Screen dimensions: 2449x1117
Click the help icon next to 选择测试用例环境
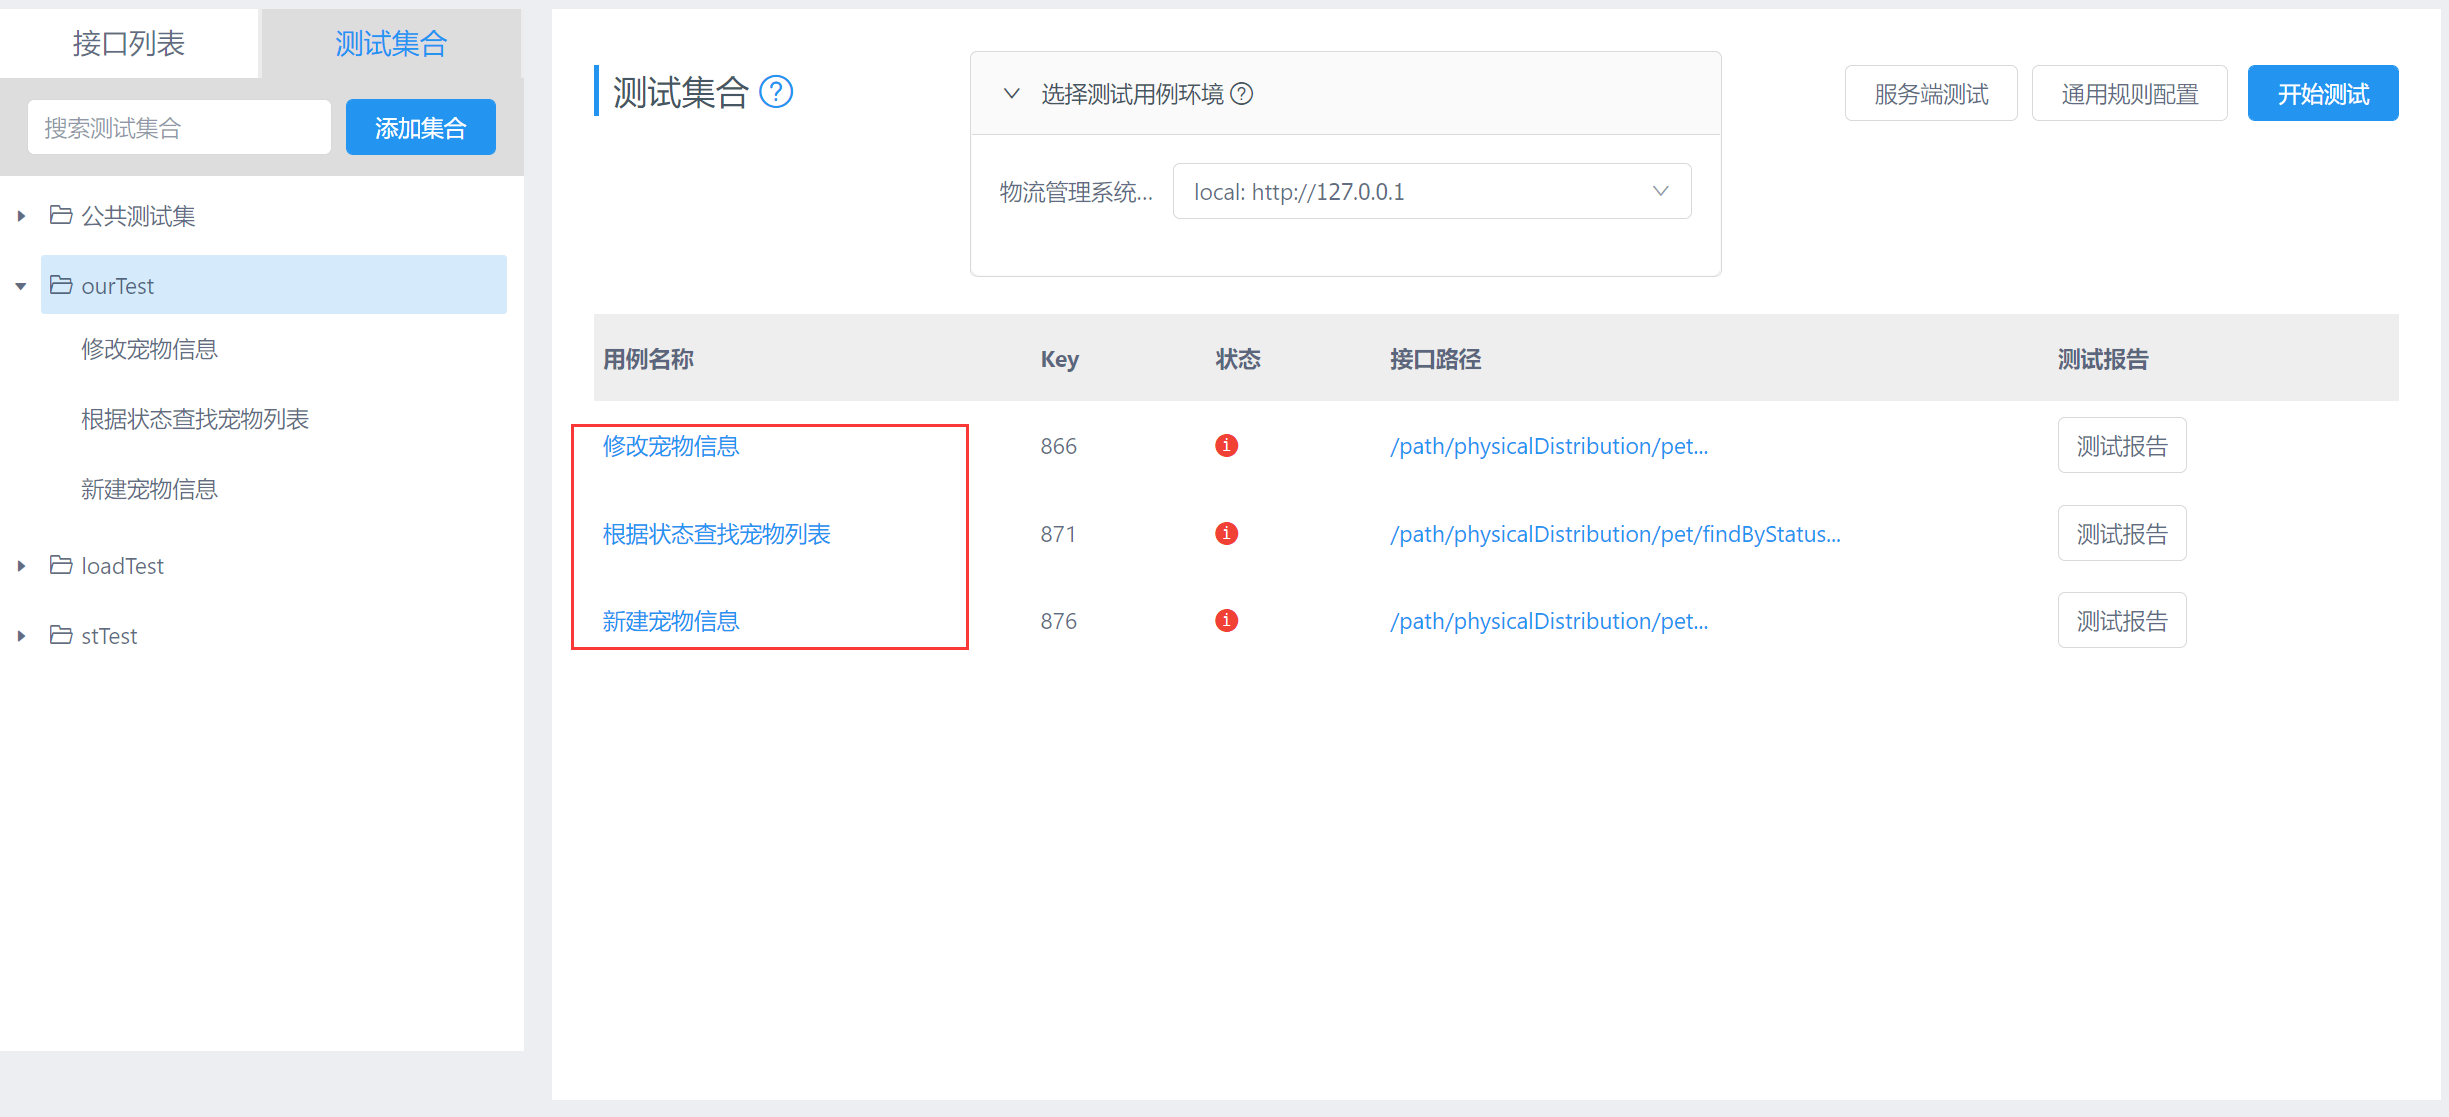click(1243, 93)
